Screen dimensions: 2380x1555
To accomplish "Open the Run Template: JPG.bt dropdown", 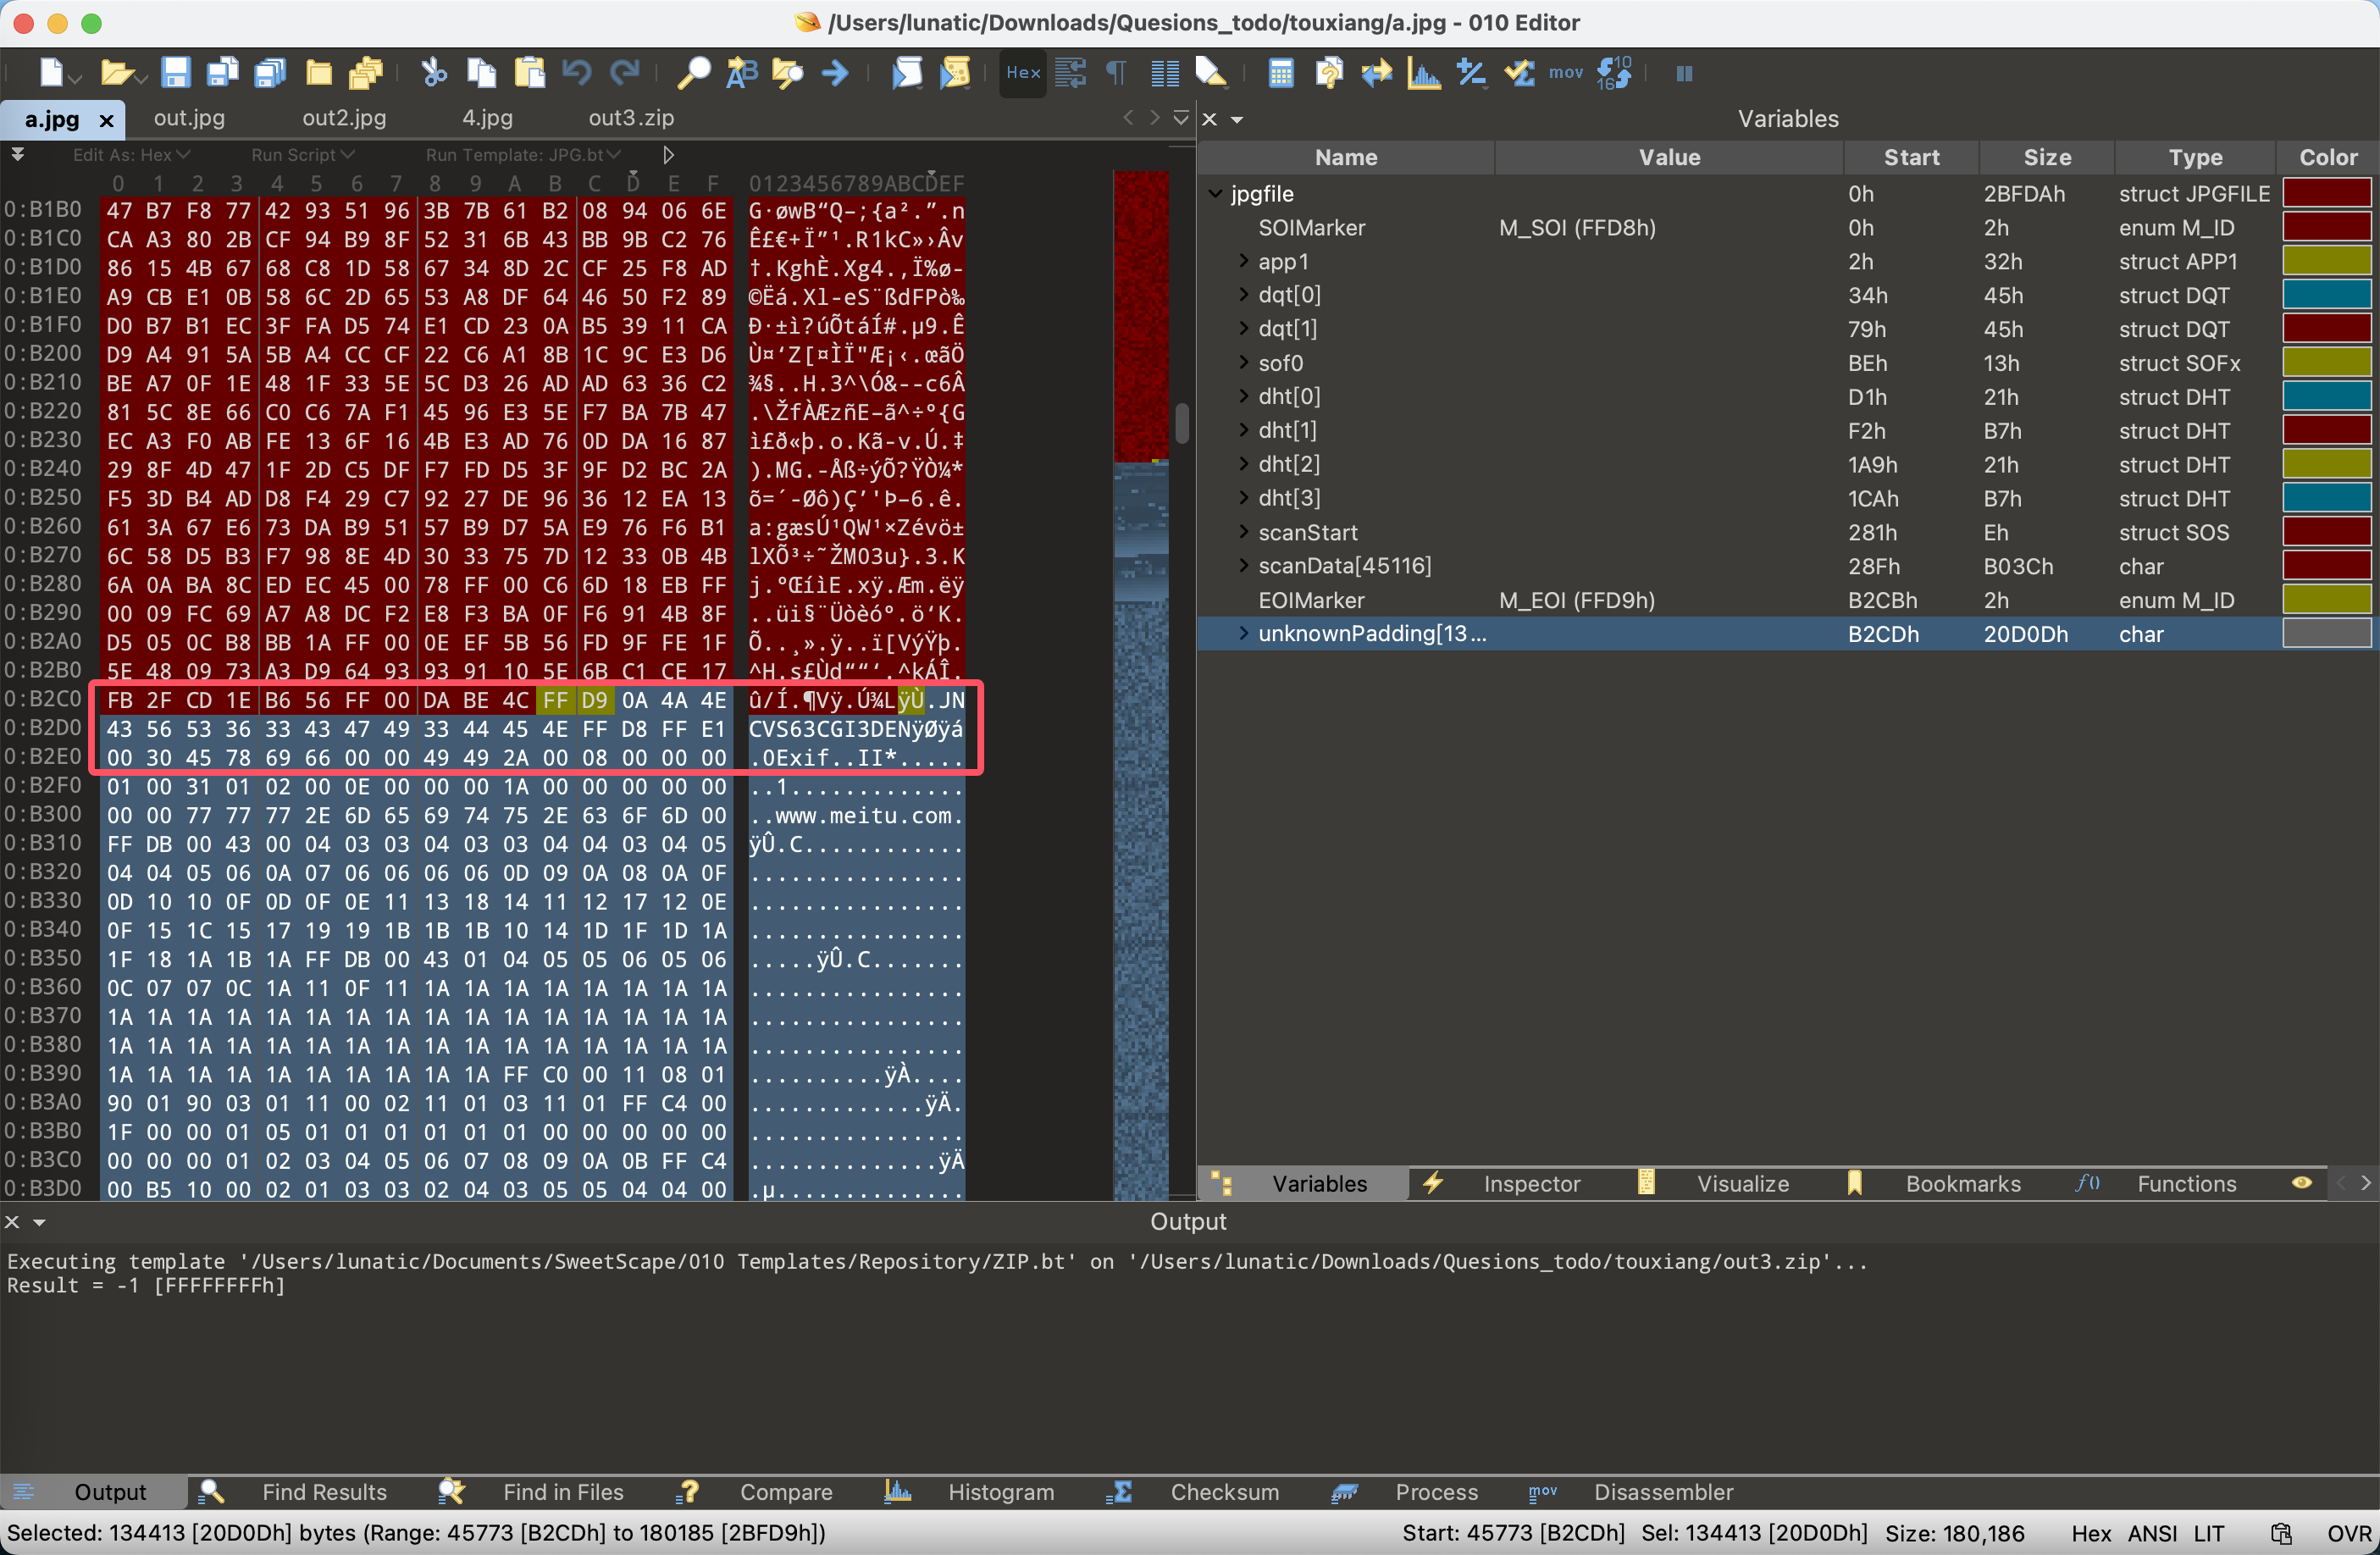I will (523, 155).
